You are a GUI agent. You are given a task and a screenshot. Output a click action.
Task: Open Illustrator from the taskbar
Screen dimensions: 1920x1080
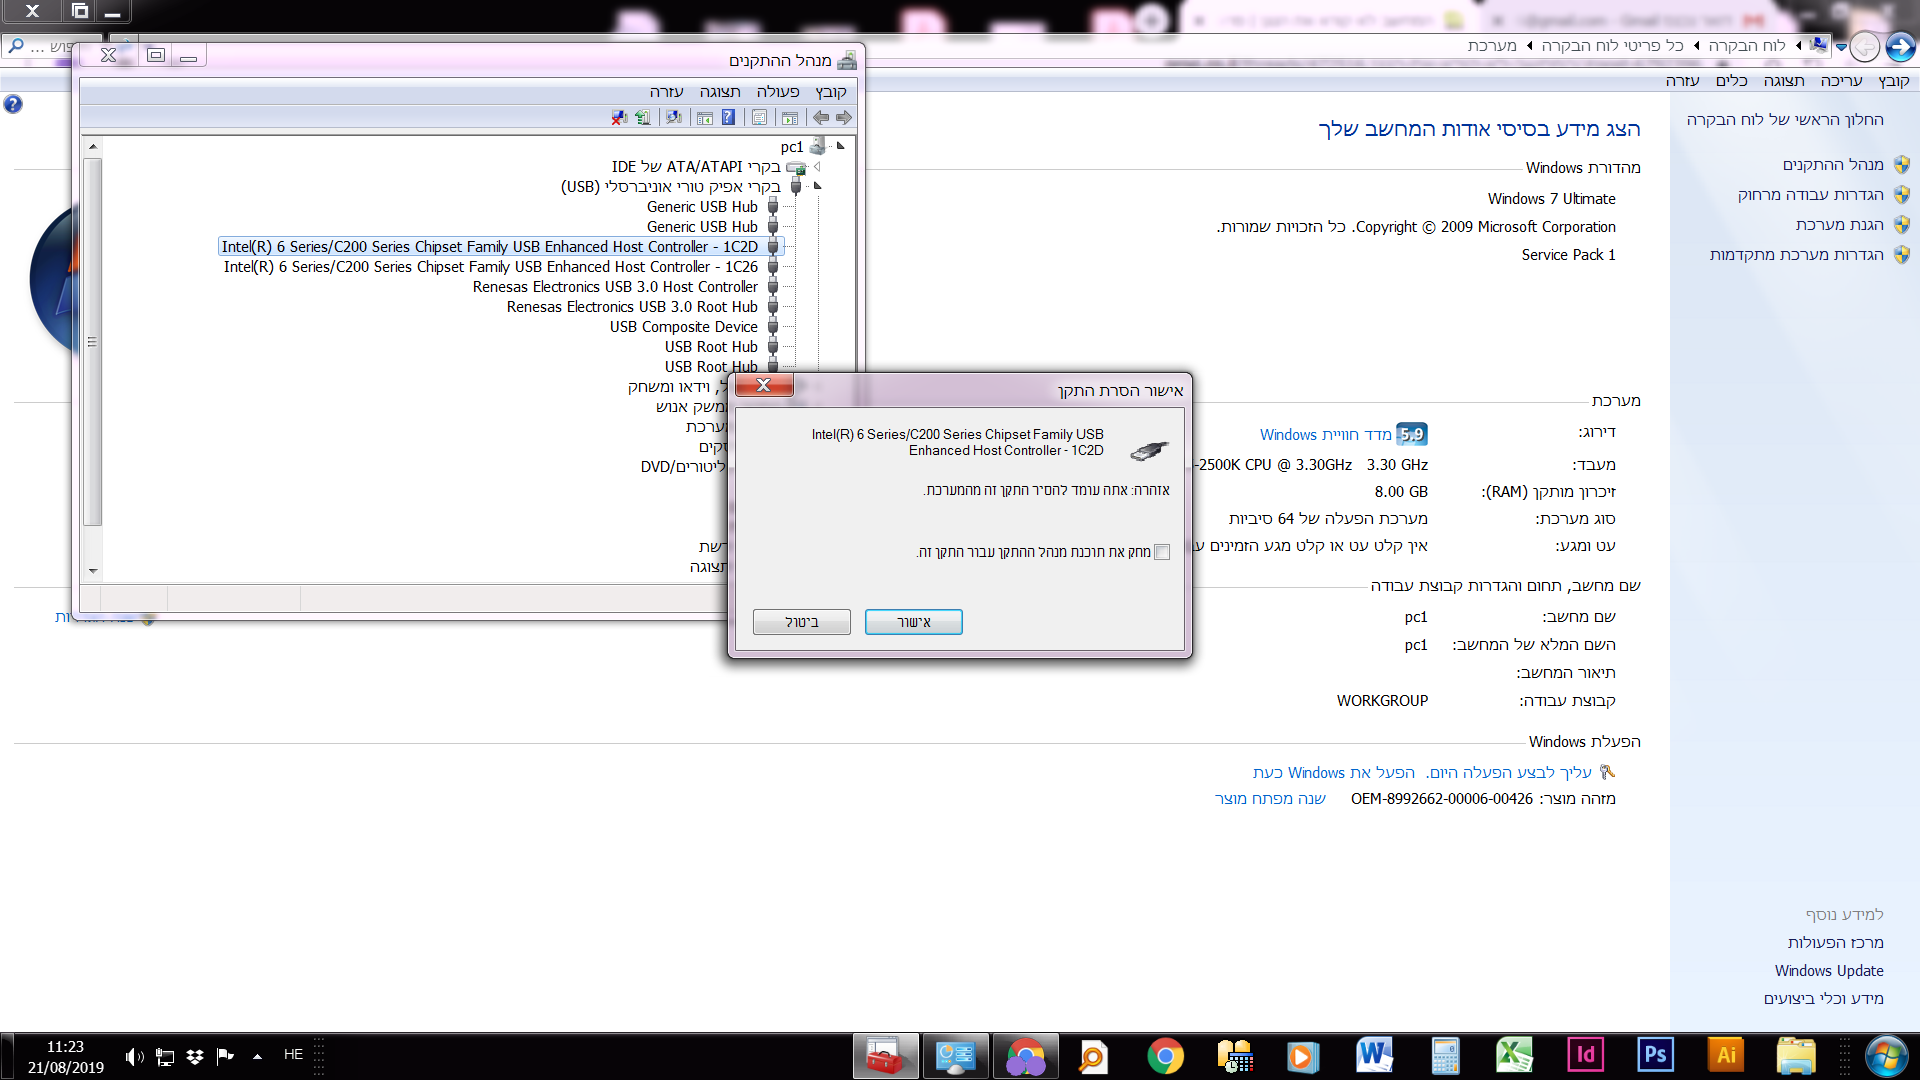tap(1726, 1055)
